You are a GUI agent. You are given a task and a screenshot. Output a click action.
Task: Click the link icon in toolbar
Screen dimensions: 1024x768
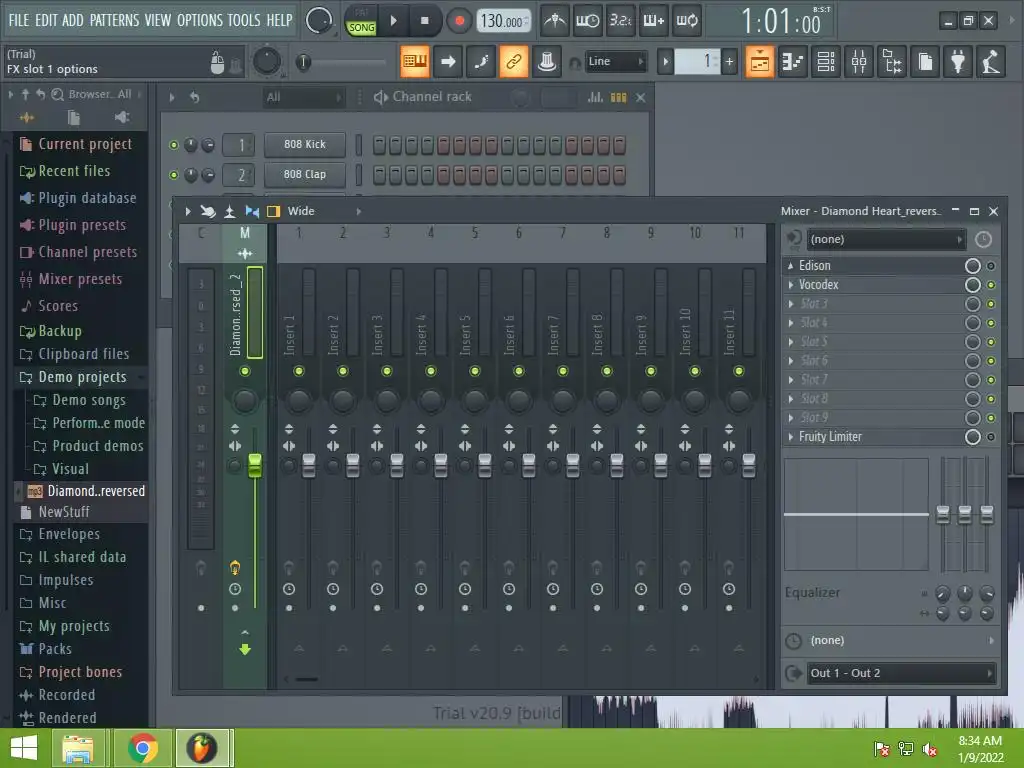tap(514, 62)
